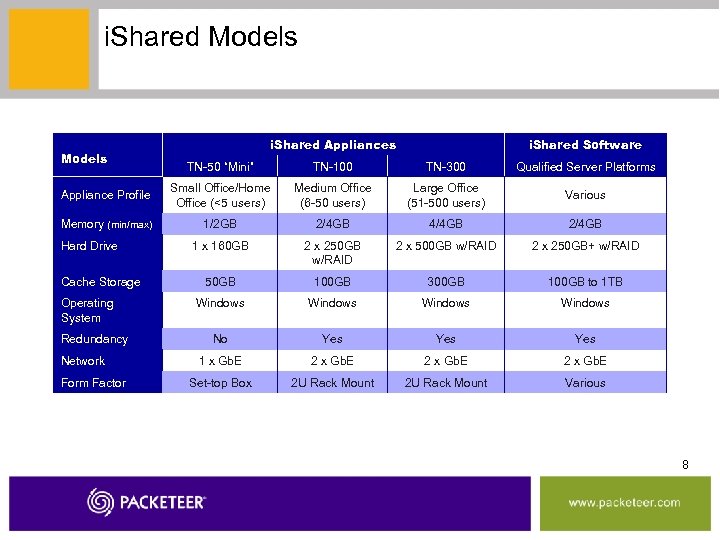The width and height of the screenshot is (720, 540).
Task: Click the 'No' redundancy cell
Action: click(x=220, y=339)
